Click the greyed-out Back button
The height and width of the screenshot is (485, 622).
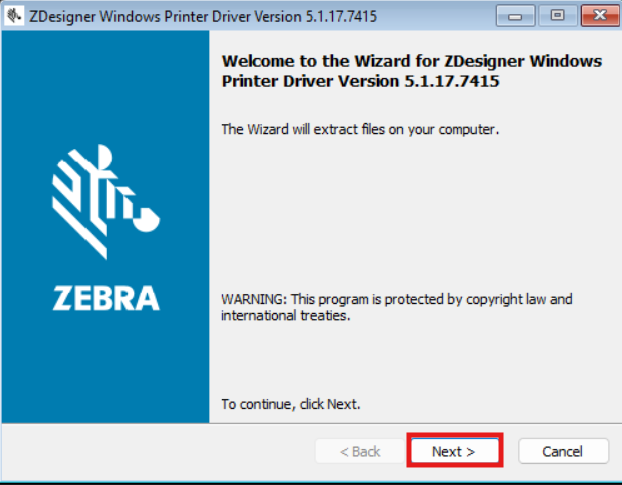pyautogui.click(x=360, y=451)
